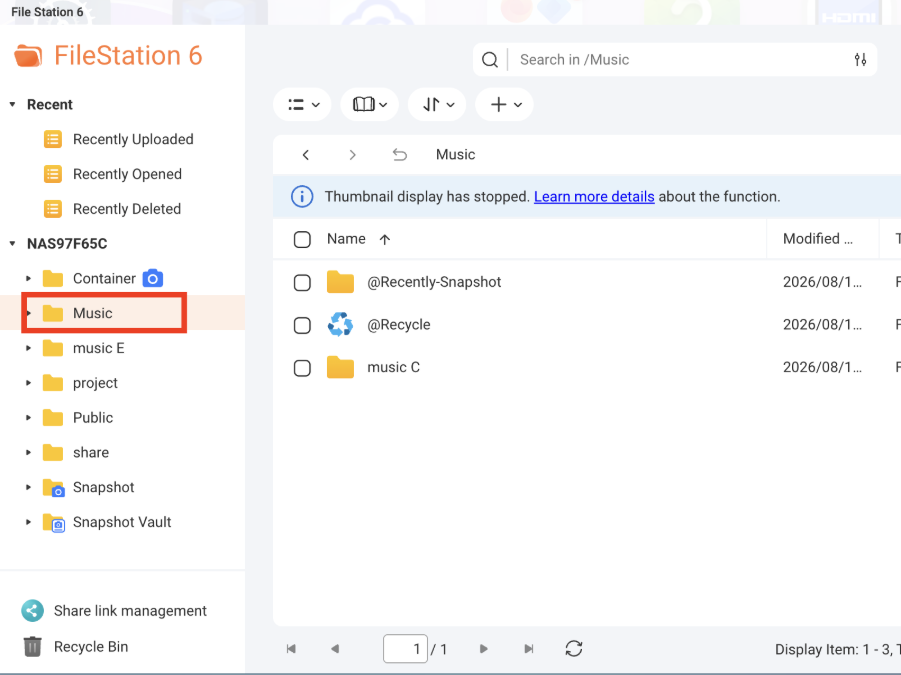
Task: Select the music C file name
Action: [394, 367]
